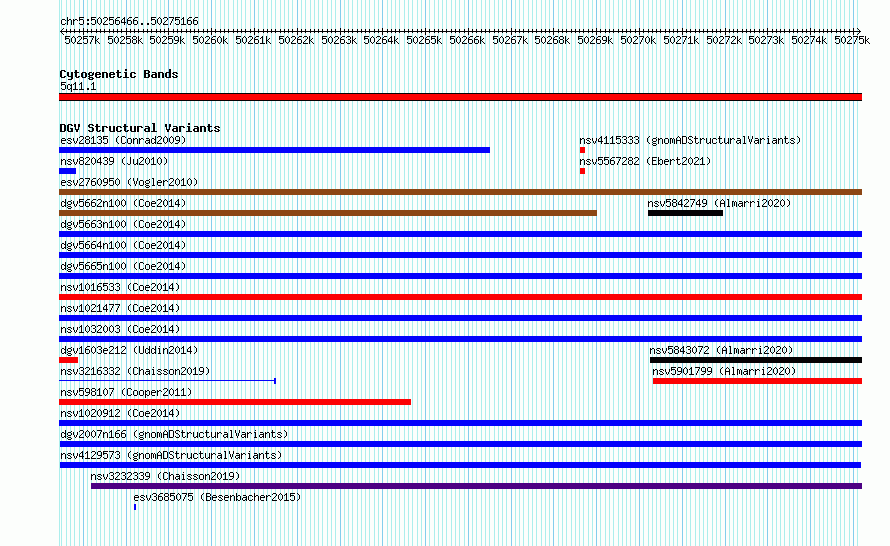Click the chr5:50256466..50275166 region label
The image size is (890, 546).
(129, 22)
